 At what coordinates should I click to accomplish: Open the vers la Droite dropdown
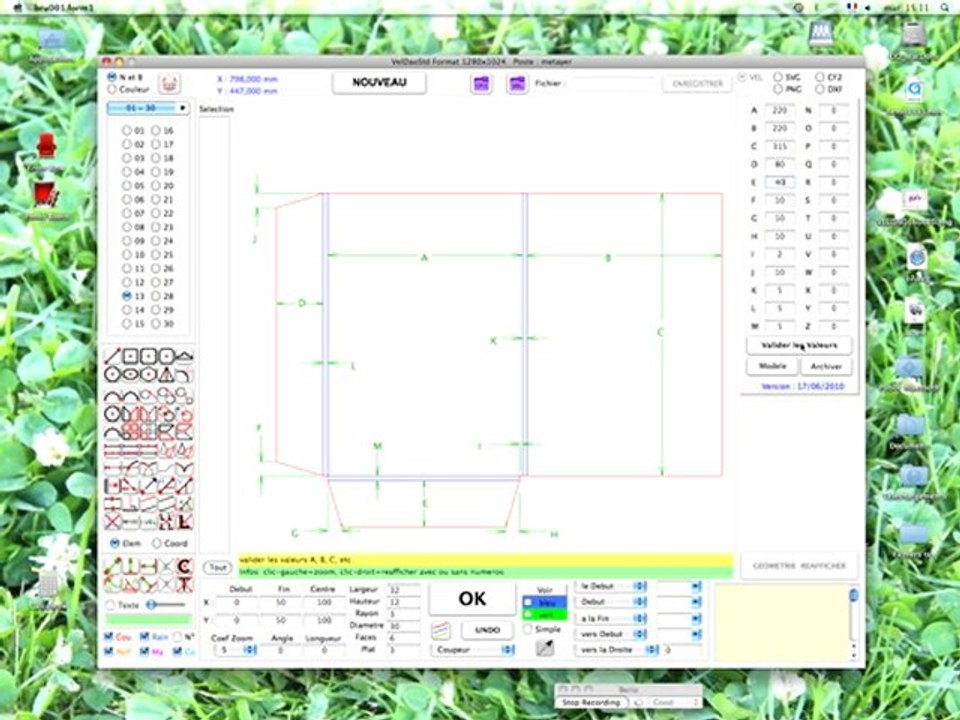617,650
